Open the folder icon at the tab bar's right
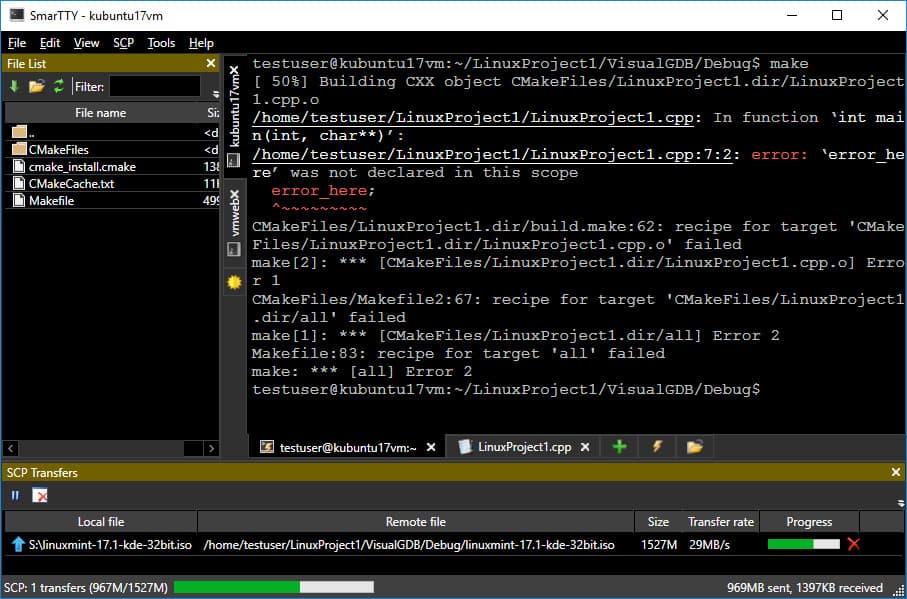The width and height of the screenshot is (907, 599). (x=694, y=447)
